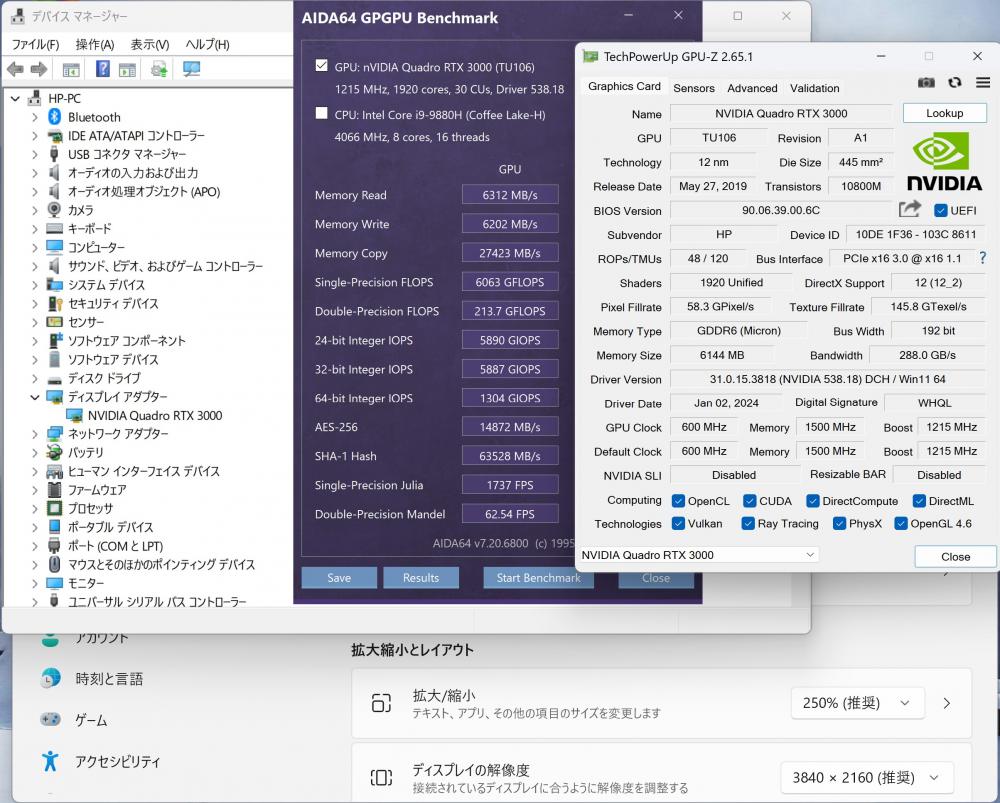Open the 250% (推奨) scale dropdown
The image size is (1000, 803).
(858, 703)
